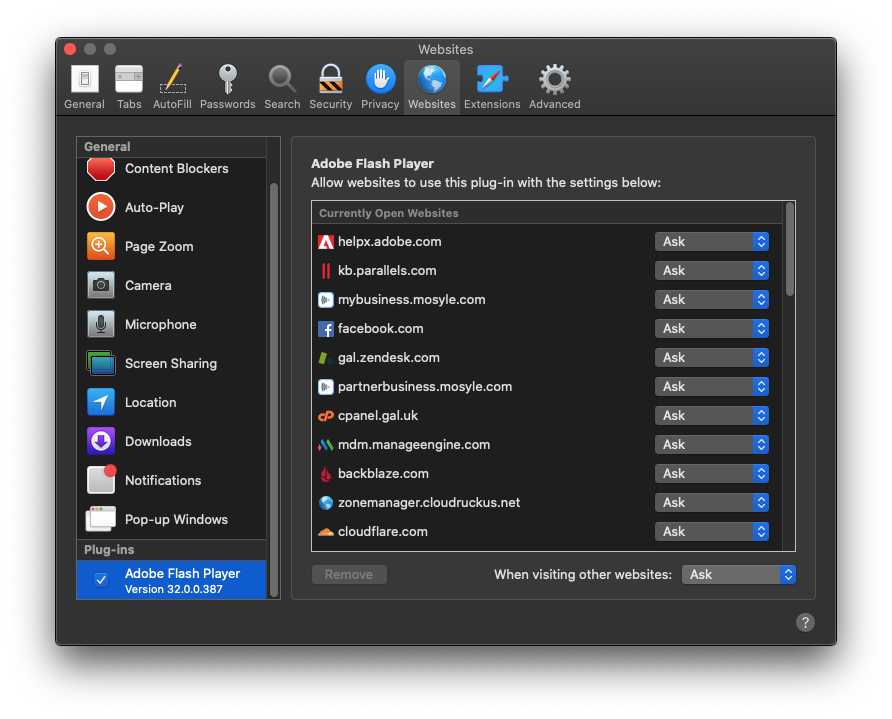Select the Pop-up Windows icon
This screenshot has height=719, width=892.
100,519
